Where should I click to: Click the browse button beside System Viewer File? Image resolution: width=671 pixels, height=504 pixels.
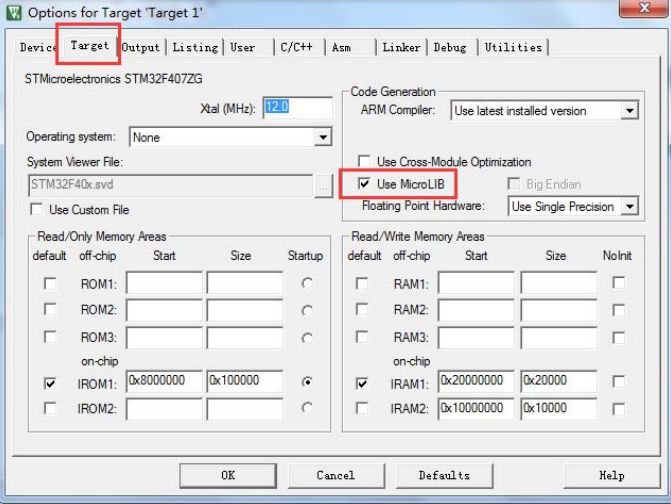point(322,184)
